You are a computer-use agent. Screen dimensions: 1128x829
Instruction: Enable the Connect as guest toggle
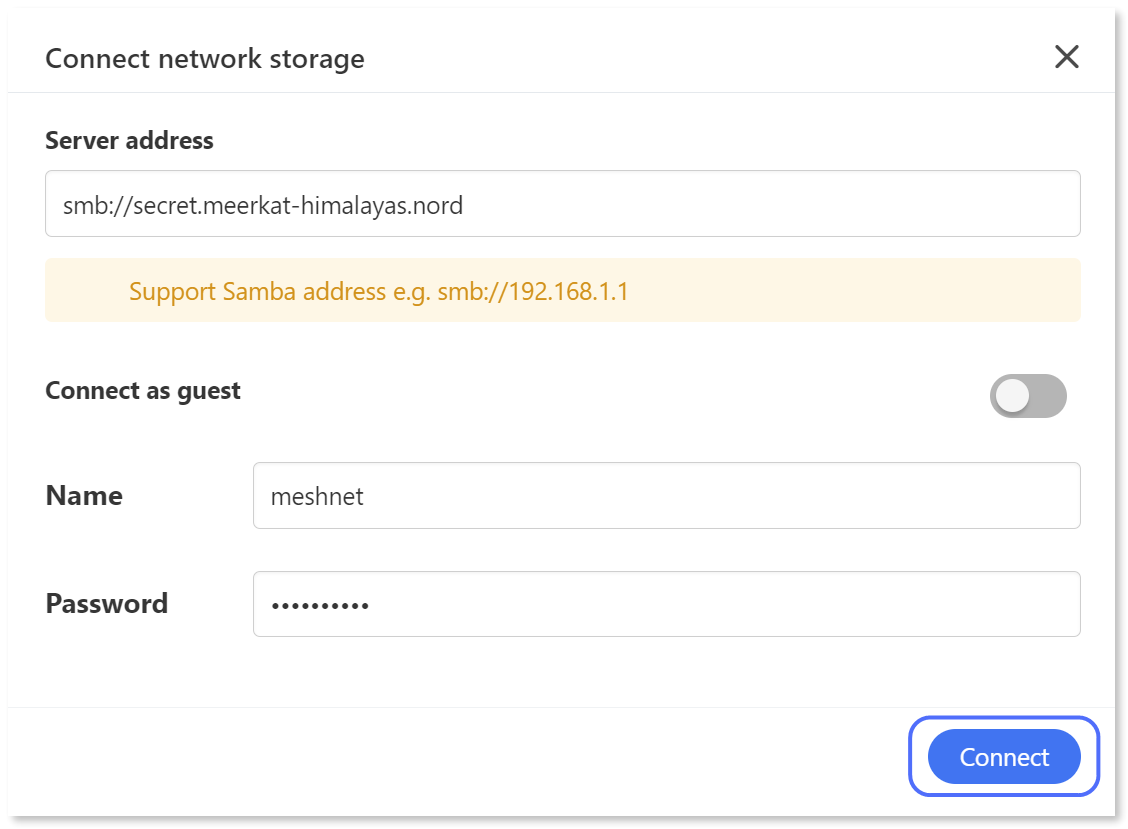tap(1028, 396)
